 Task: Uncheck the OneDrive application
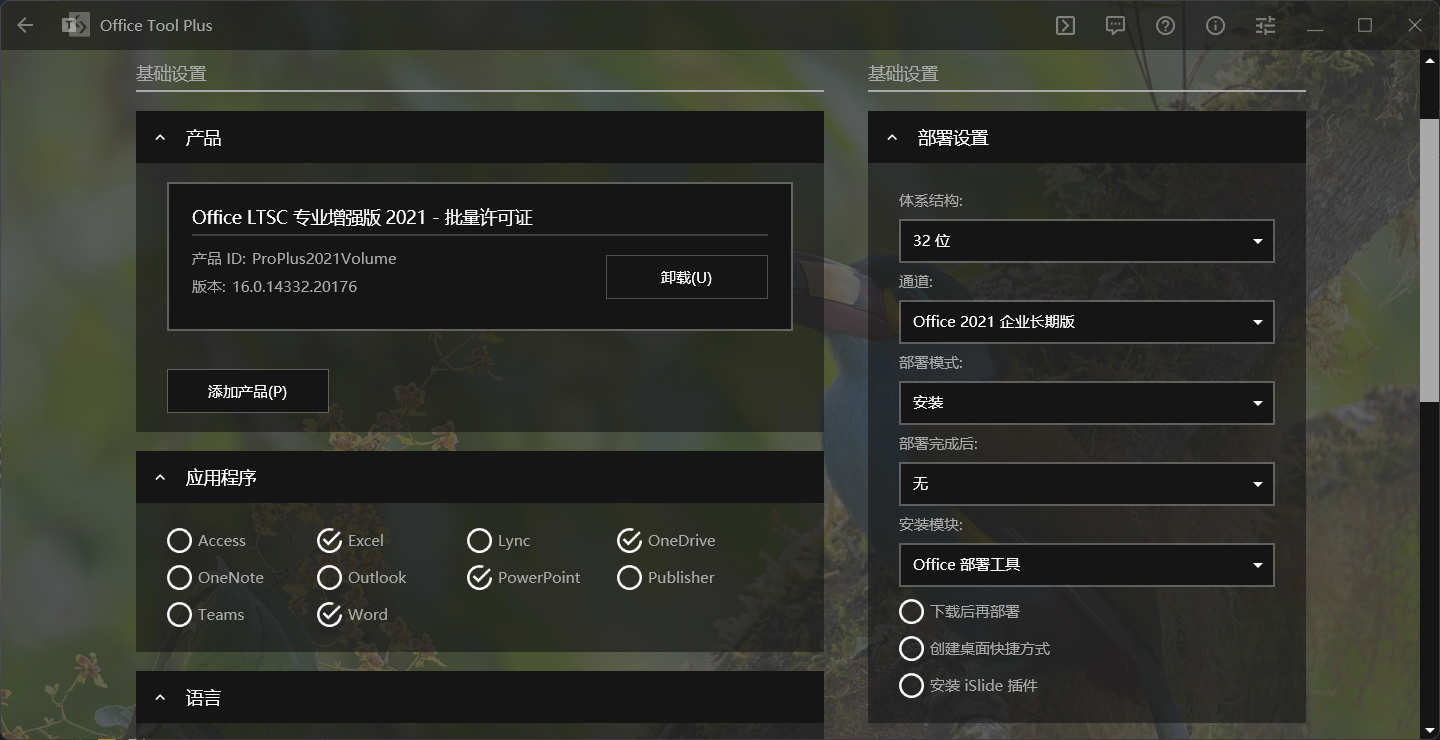tap(666, 541)
